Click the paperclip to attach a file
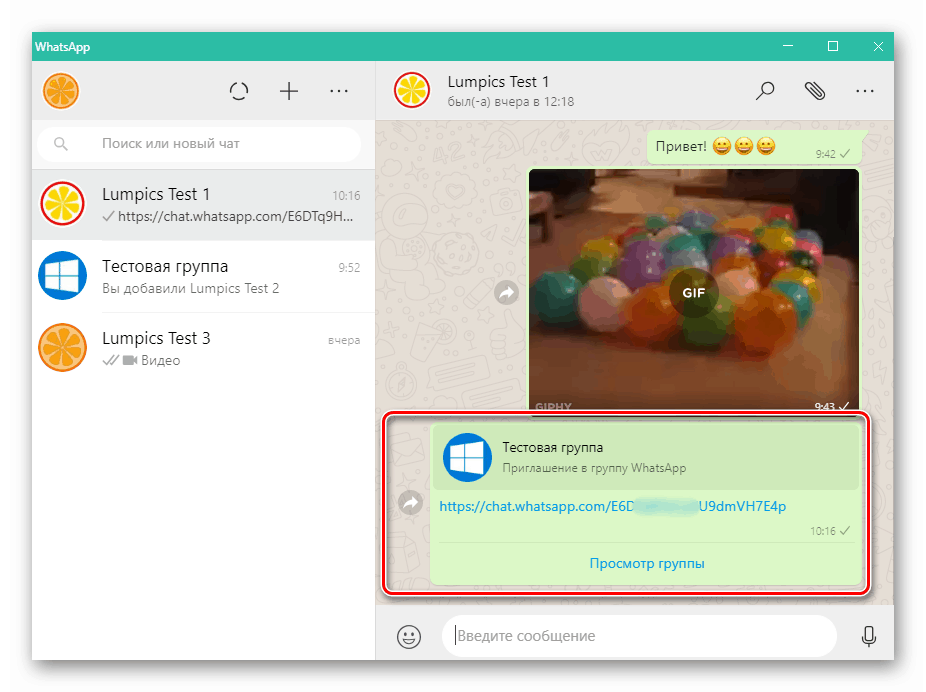Image resolution: width=926 pixels, height=692 pixels. click(815, 90)
